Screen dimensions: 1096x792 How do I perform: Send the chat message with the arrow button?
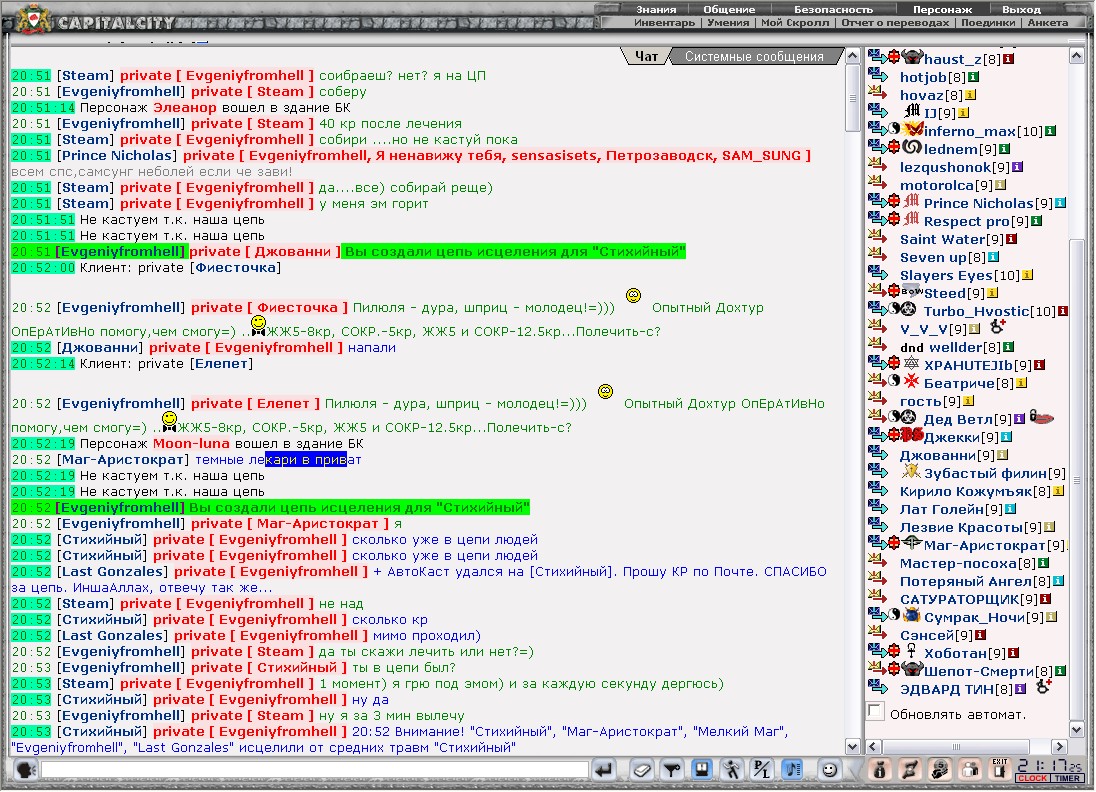click(x=604, y=770)
